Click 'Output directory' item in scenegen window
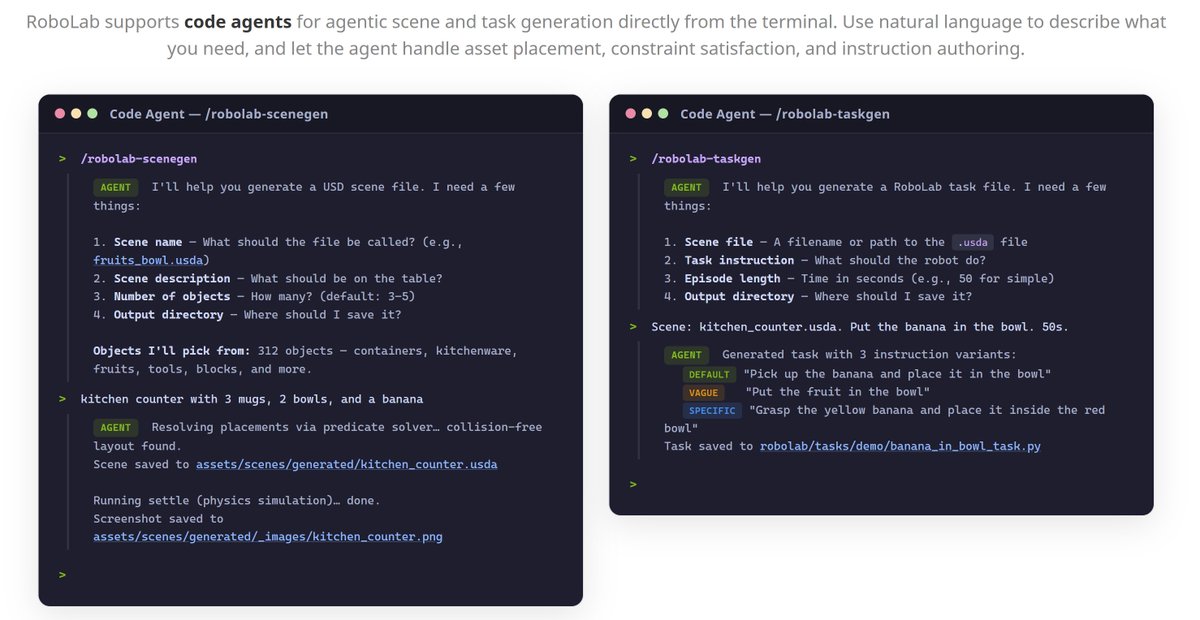The image size is (1200, 620). pyautogui.click(x=247, y=315)
